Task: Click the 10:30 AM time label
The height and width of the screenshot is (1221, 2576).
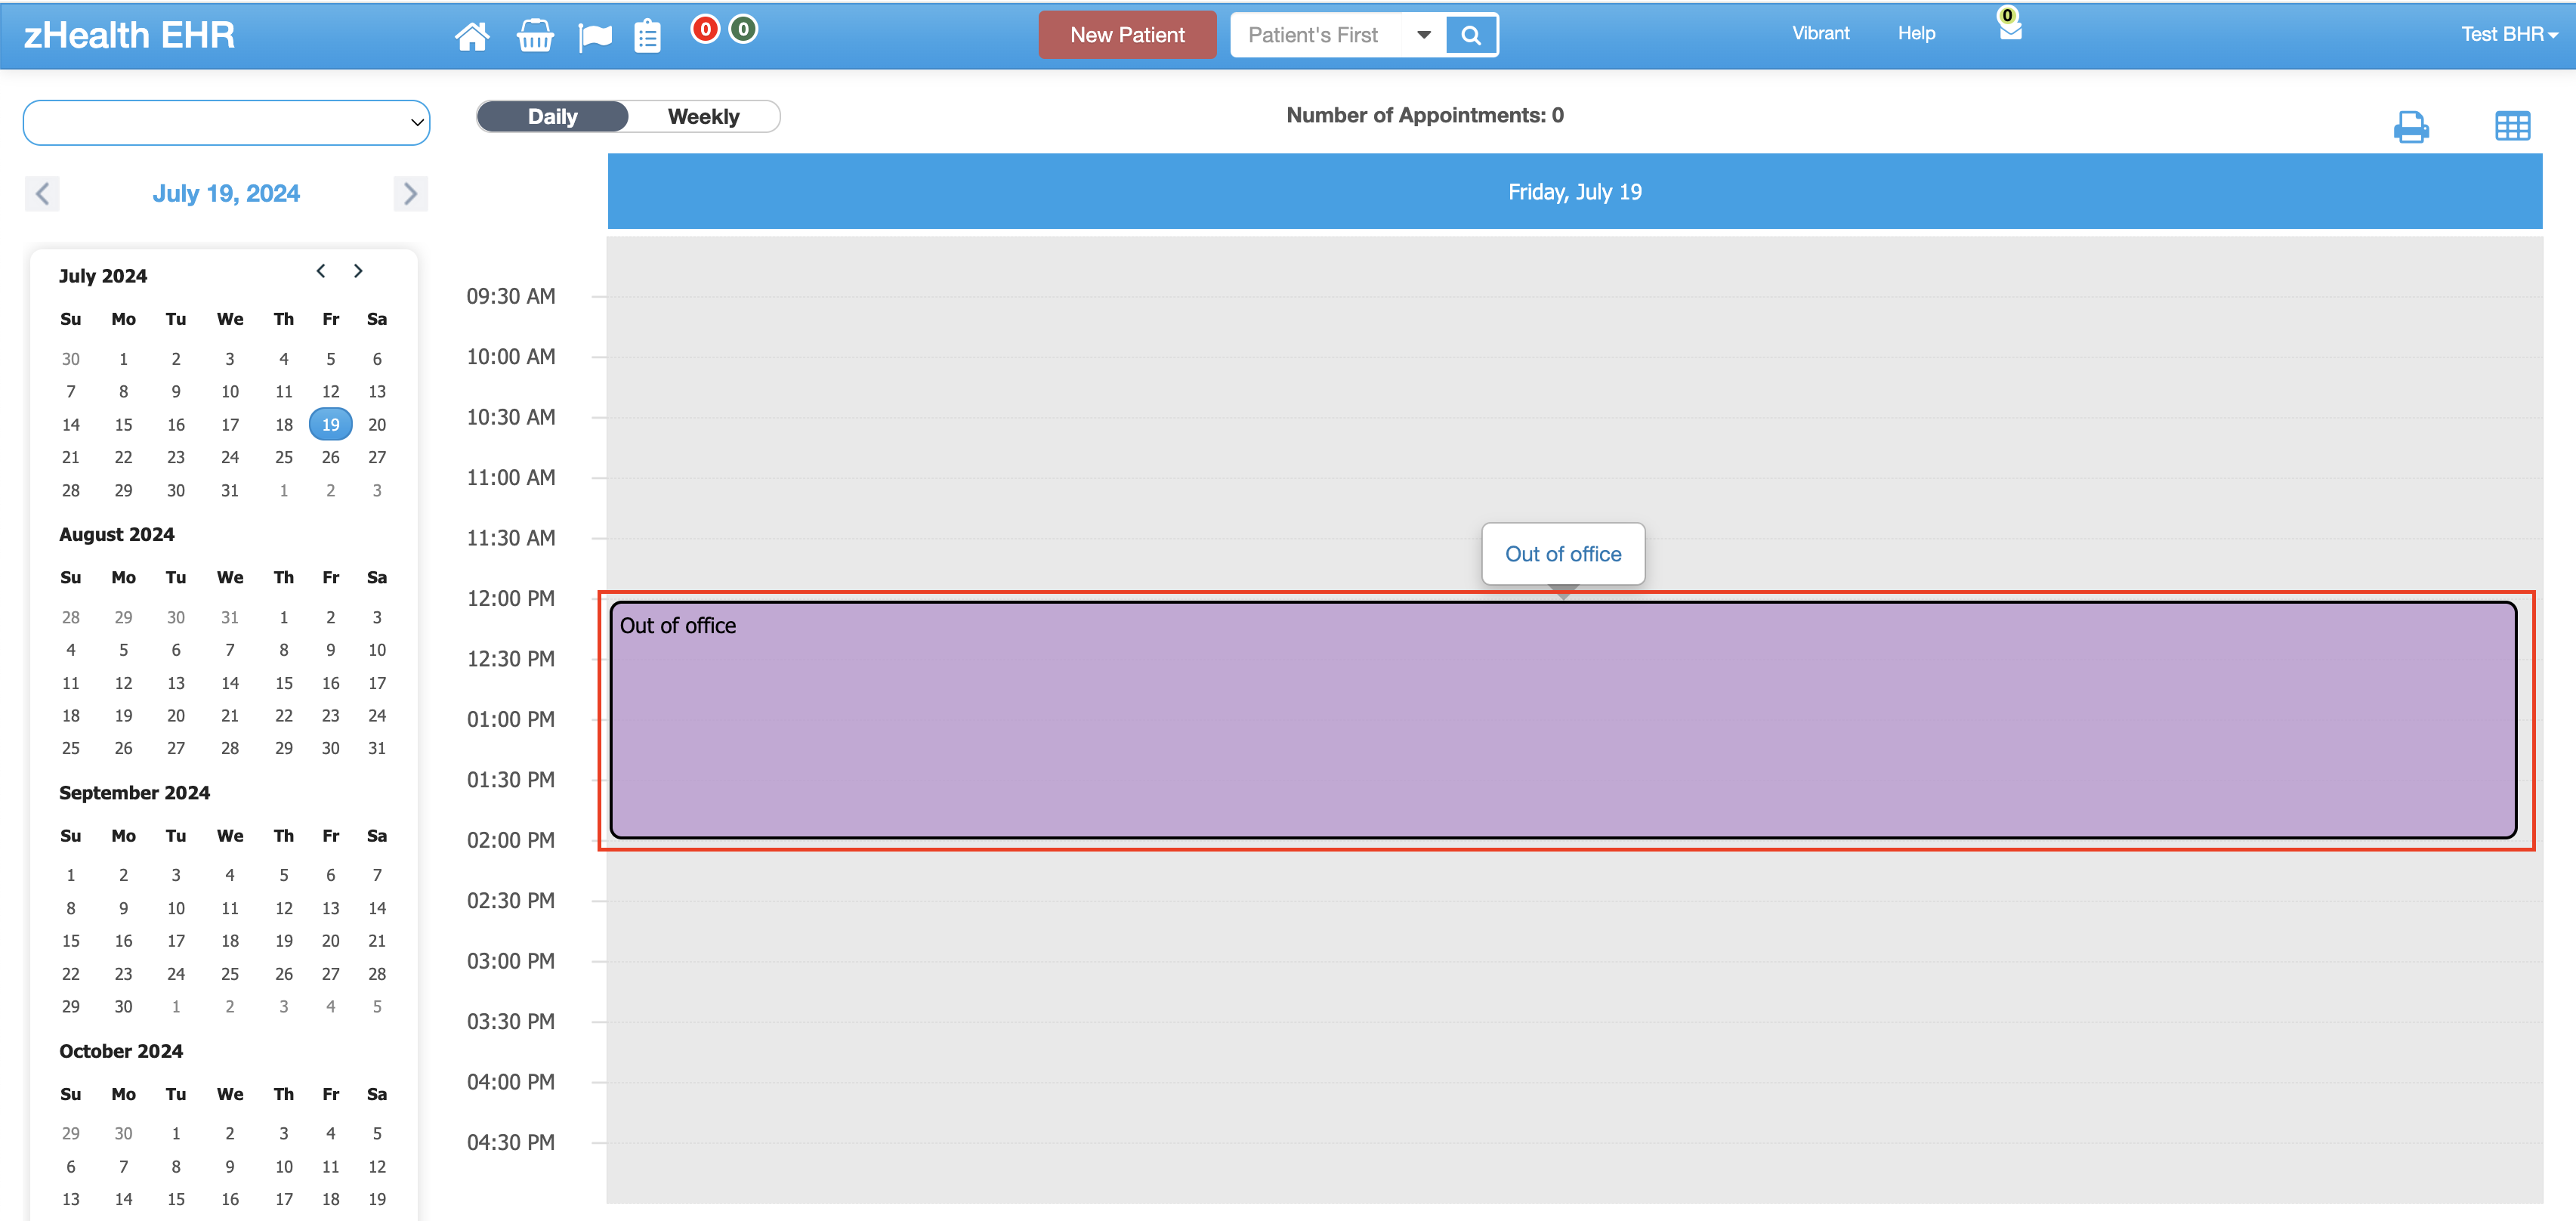Action: [511, 417]
